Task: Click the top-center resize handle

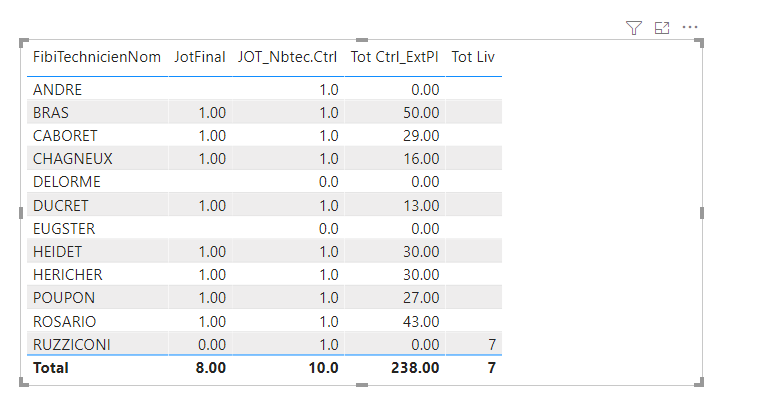Action: (x=362, y=40)
